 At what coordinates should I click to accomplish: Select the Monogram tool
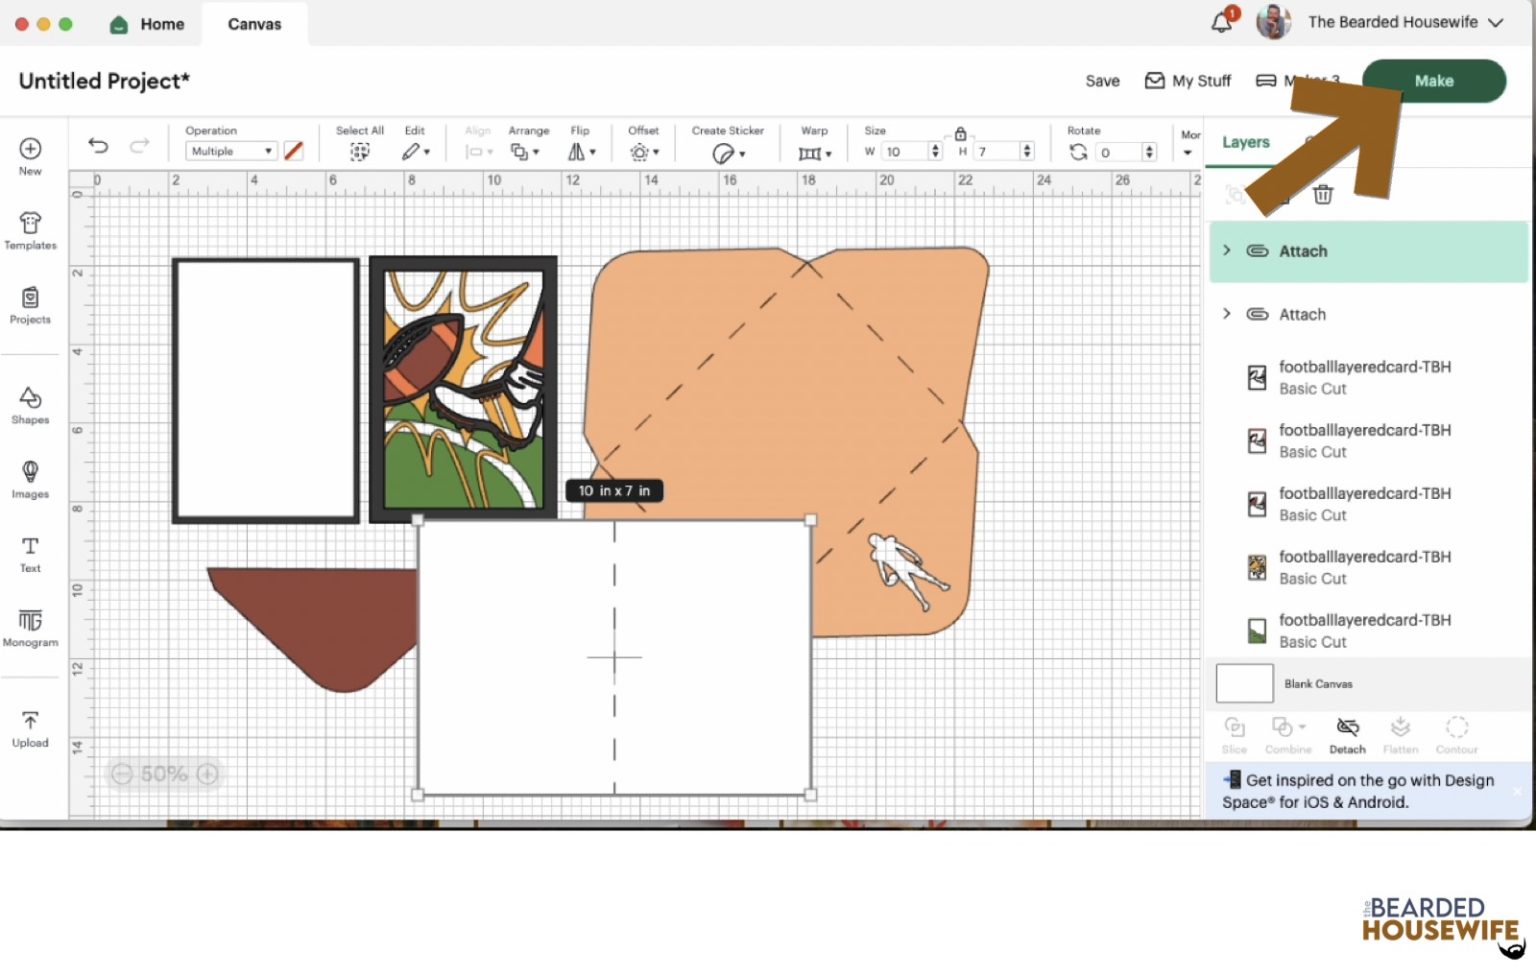pyautogui.click(x=30, y=628)
